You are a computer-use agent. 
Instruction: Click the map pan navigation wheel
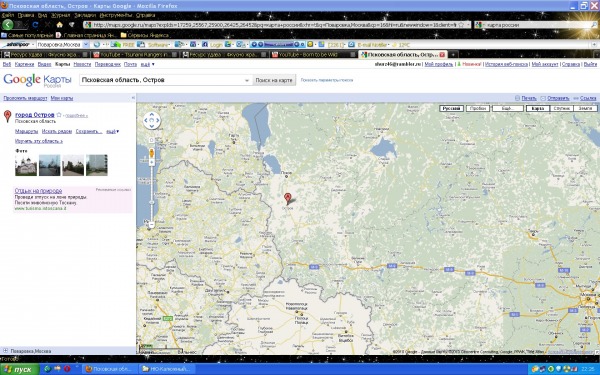point(152,121)
